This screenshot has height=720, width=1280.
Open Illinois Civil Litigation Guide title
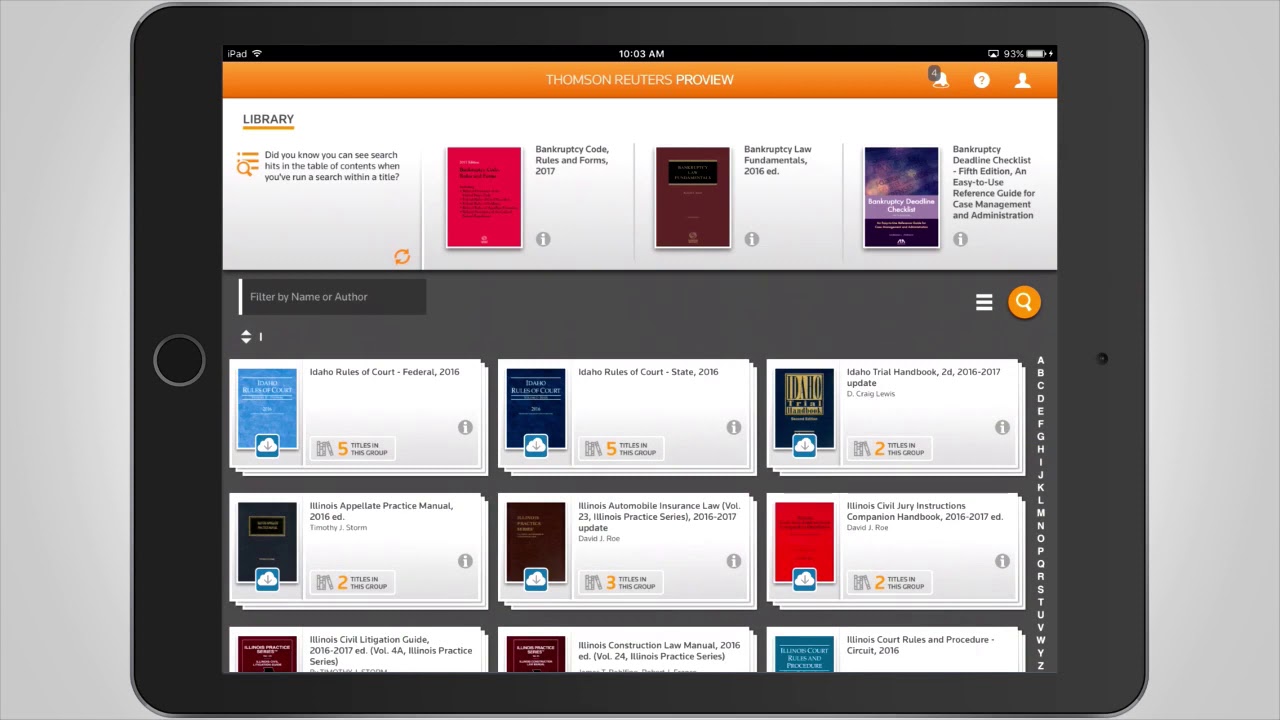pyautogui.click(x=391, y=650)
